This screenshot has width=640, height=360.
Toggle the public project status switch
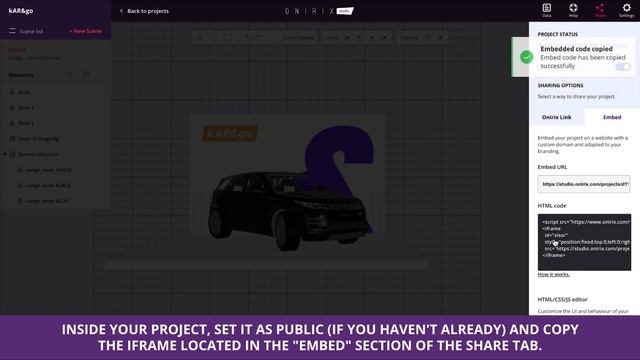[623, 67]
